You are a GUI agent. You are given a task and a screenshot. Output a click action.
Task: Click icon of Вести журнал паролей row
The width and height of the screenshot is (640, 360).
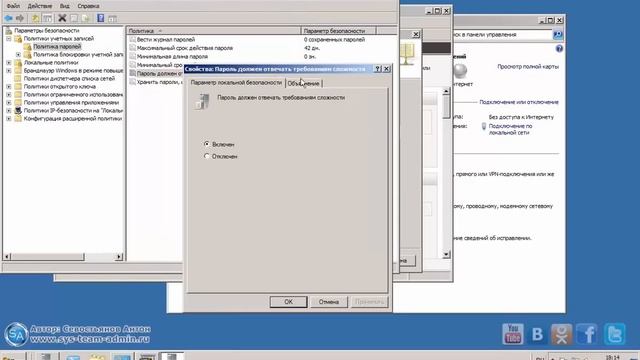(x=132, y=40)
